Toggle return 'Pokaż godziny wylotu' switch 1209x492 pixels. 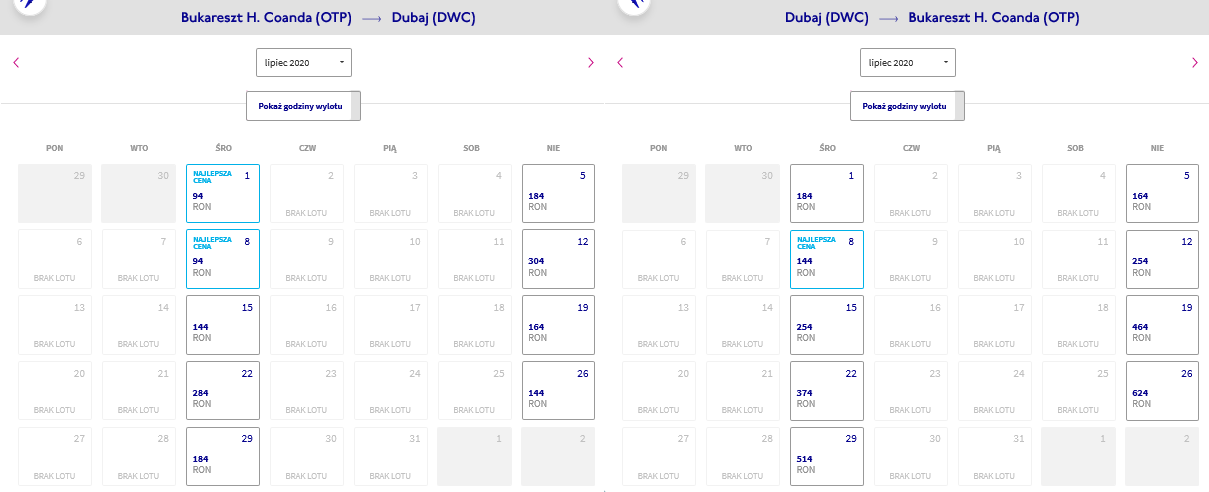click(x=907, y=105)
